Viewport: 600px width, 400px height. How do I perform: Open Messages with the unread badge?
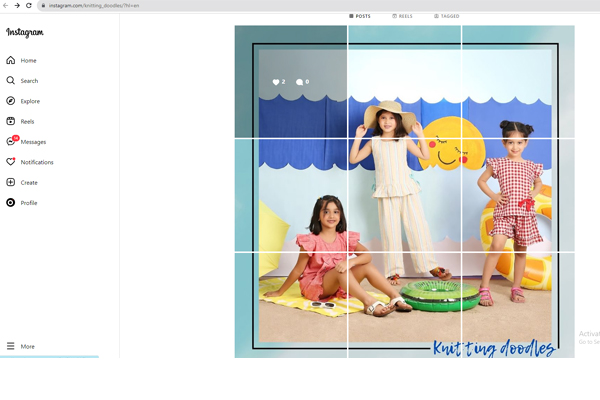coord(12,142)
